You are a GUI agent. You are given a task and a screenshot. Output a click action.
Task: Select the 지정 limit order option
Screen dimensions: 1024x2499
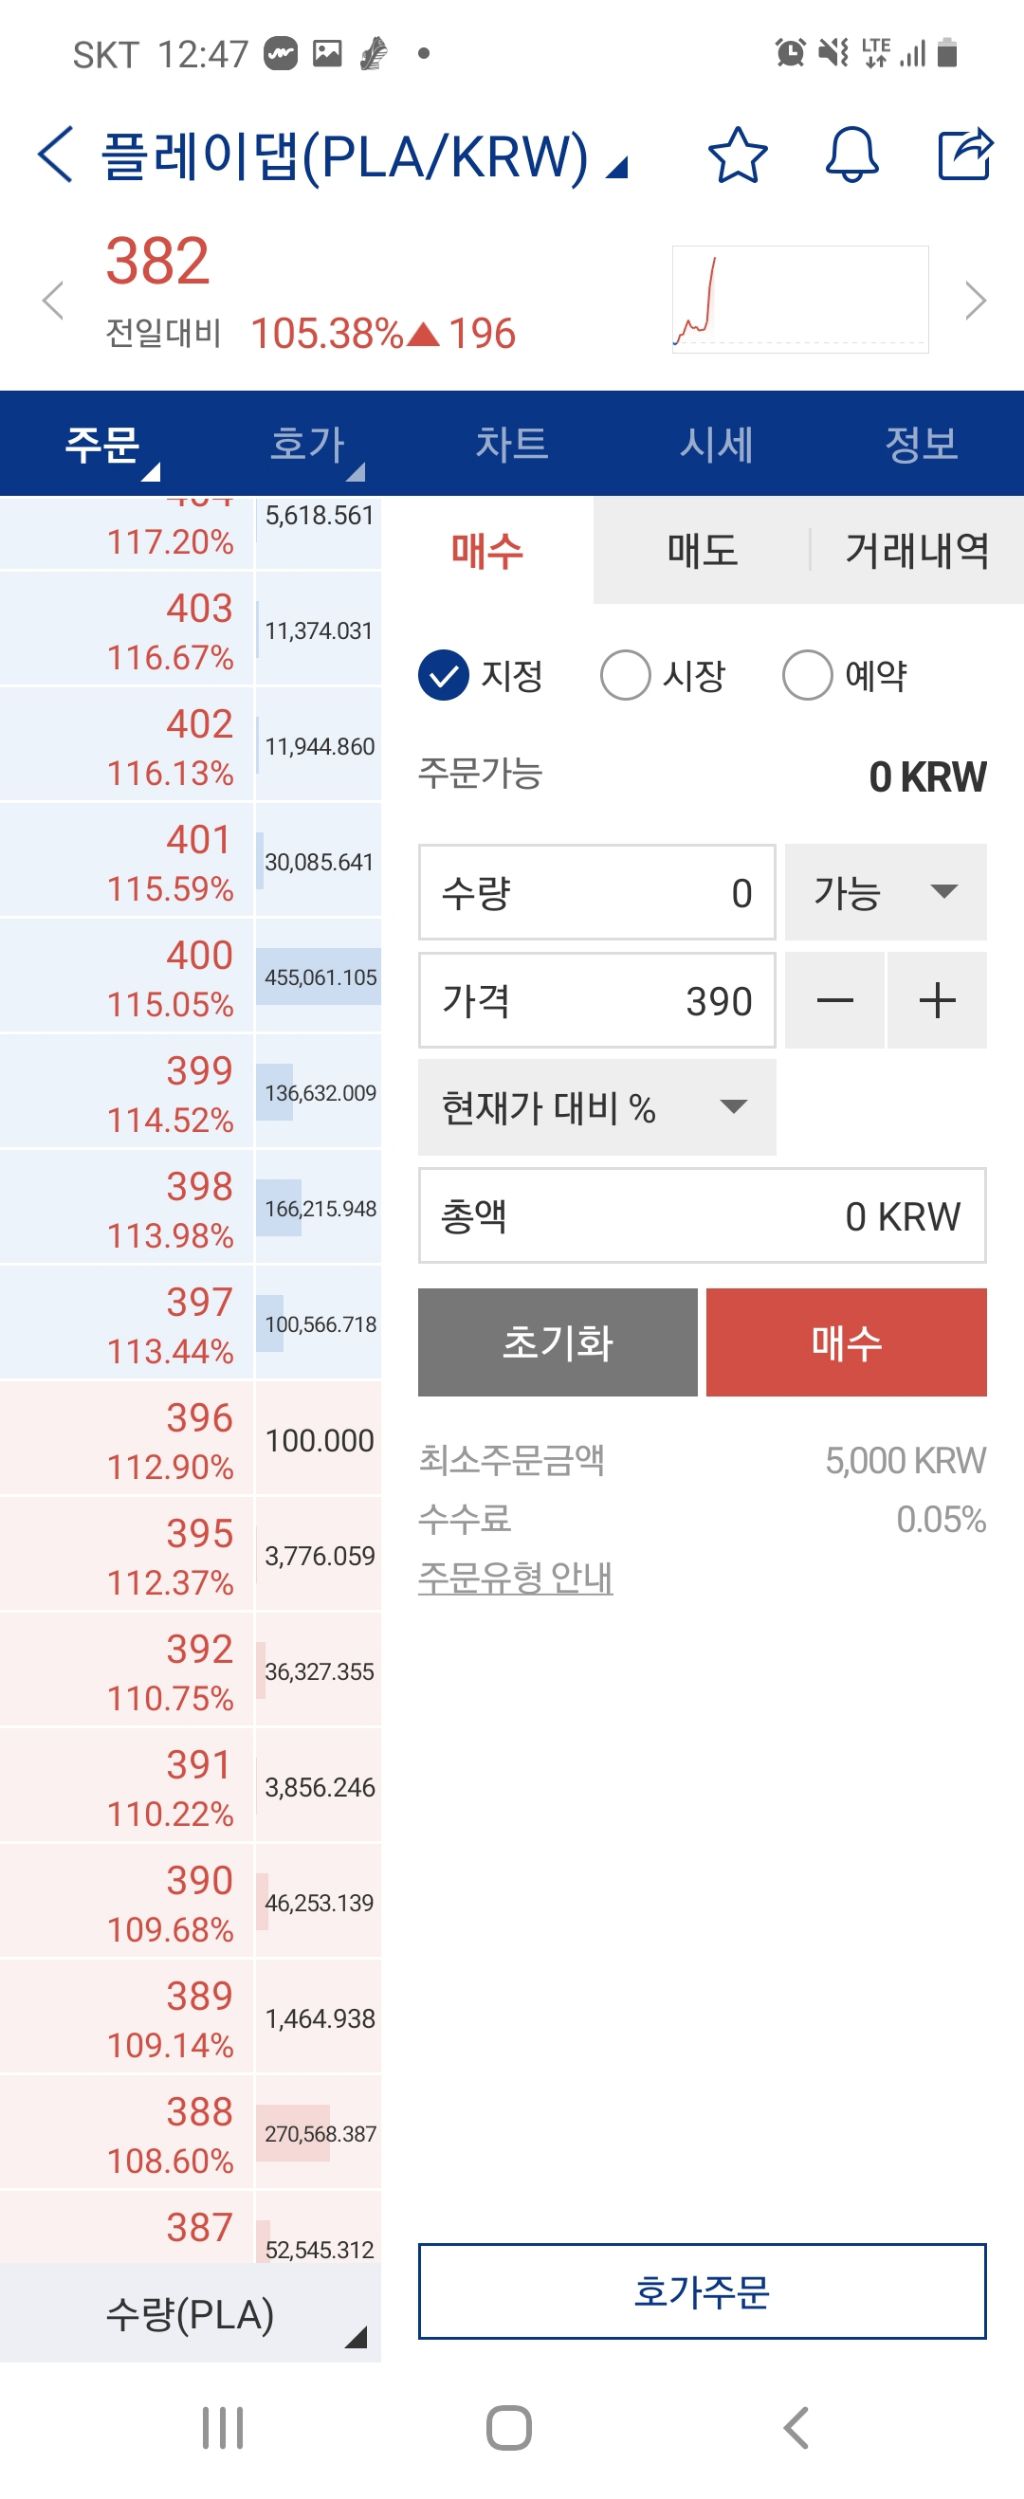pos(481,676)
